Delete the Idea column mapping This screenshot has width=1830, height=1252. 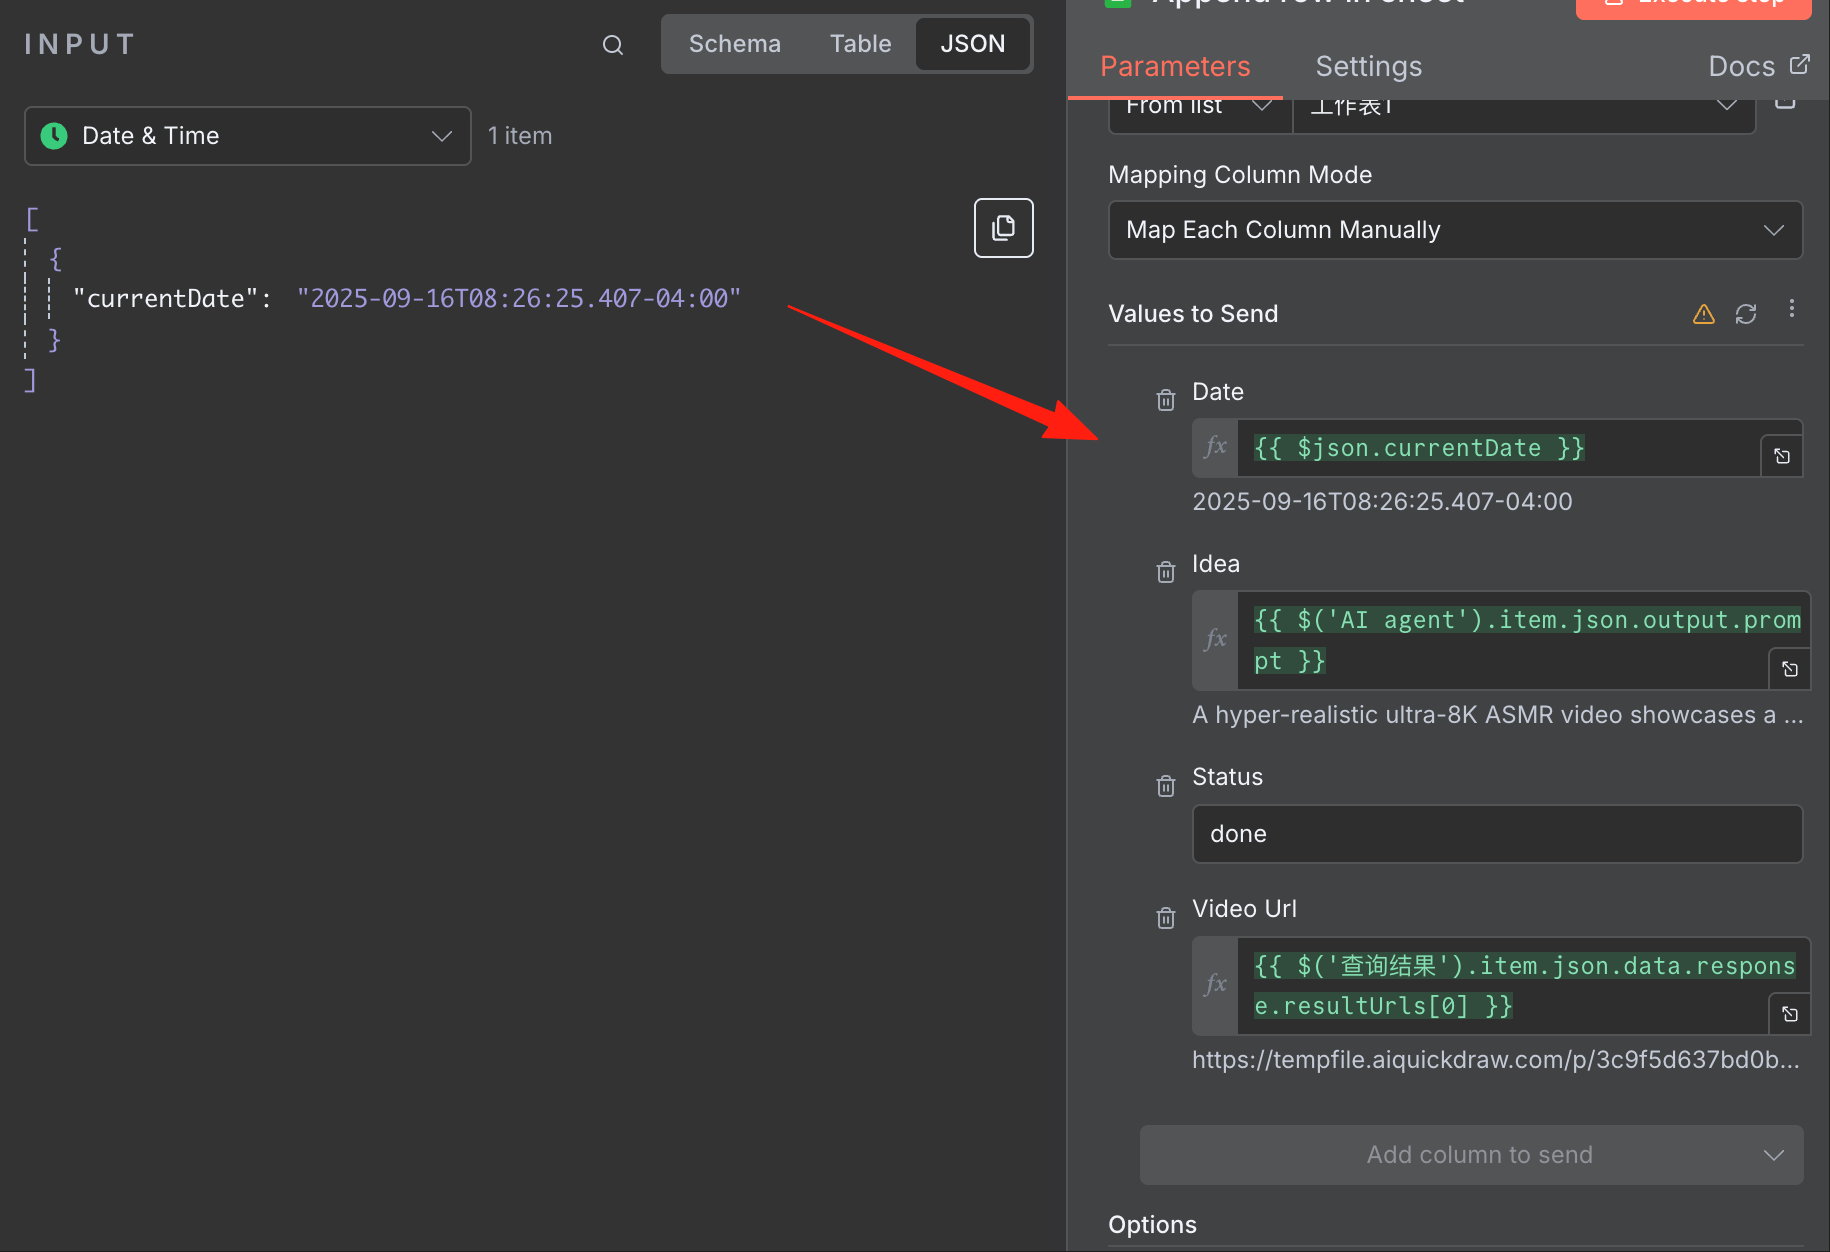(x=1165, y=572)
